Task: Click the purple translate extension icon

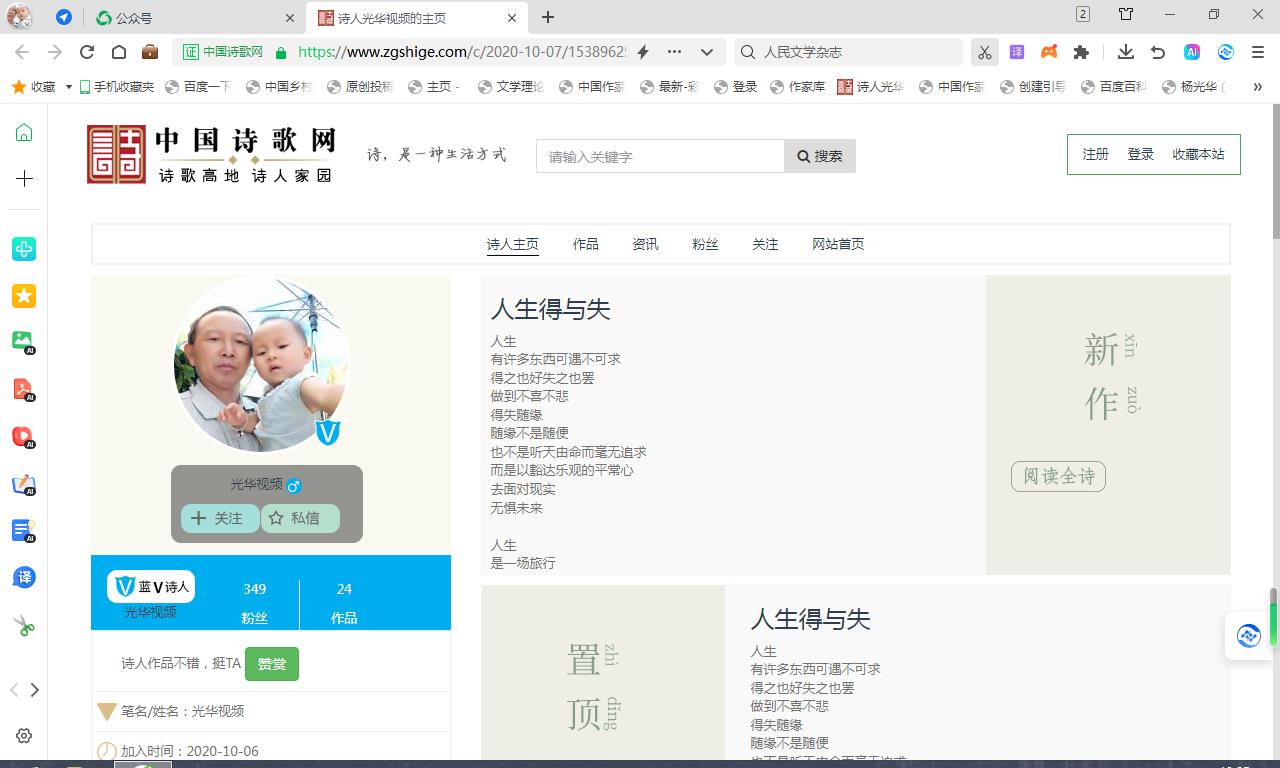Action: [x=1017, y=52]
